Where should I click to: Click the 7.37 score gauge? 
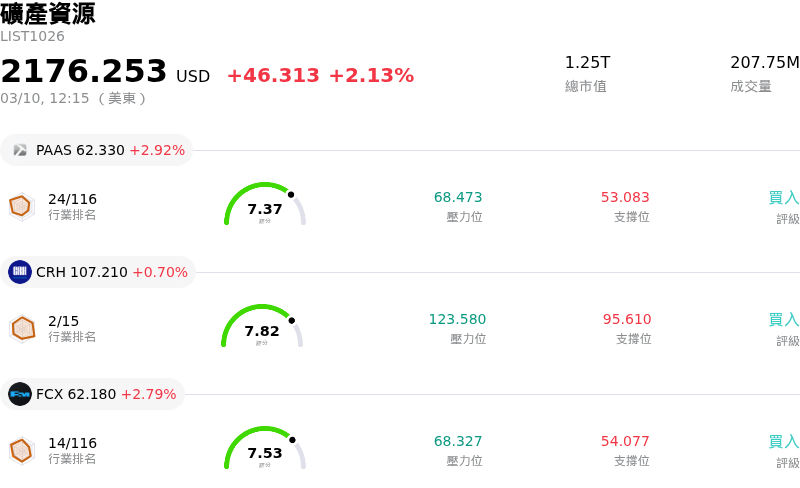tap(264, 205)
